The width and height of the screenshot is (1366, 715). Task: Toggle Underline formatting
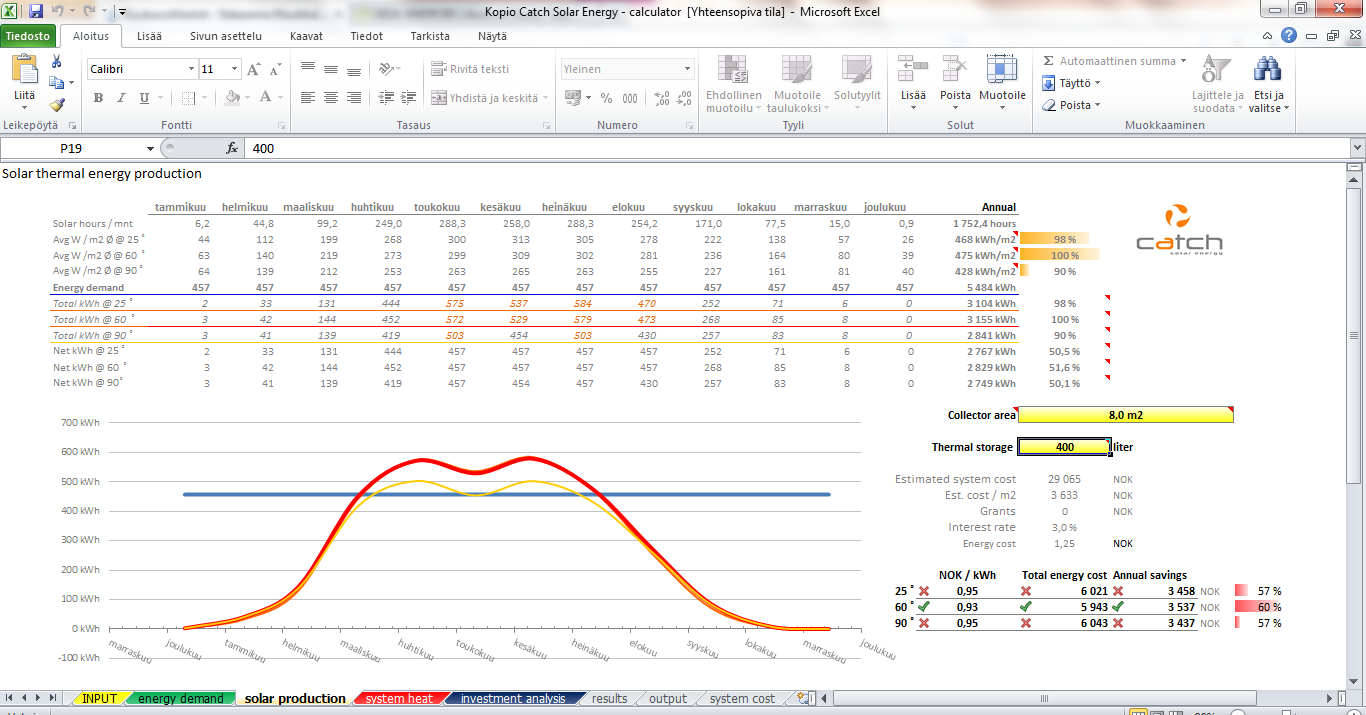tap(144, 98)
